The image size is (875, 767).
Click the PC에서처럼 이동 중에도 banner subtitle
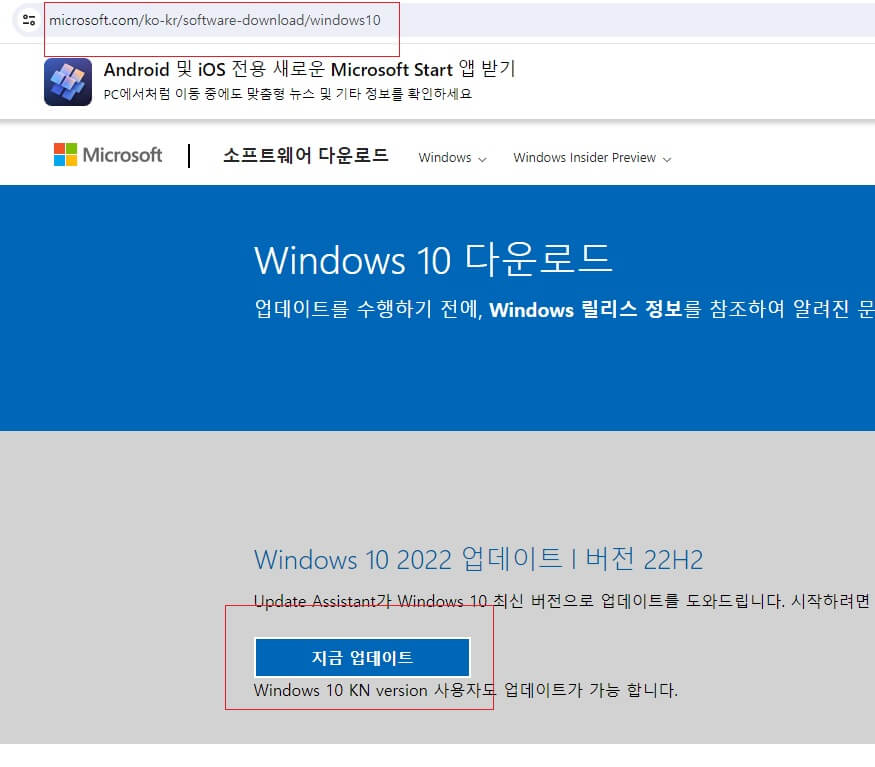(x=288, y=94)
